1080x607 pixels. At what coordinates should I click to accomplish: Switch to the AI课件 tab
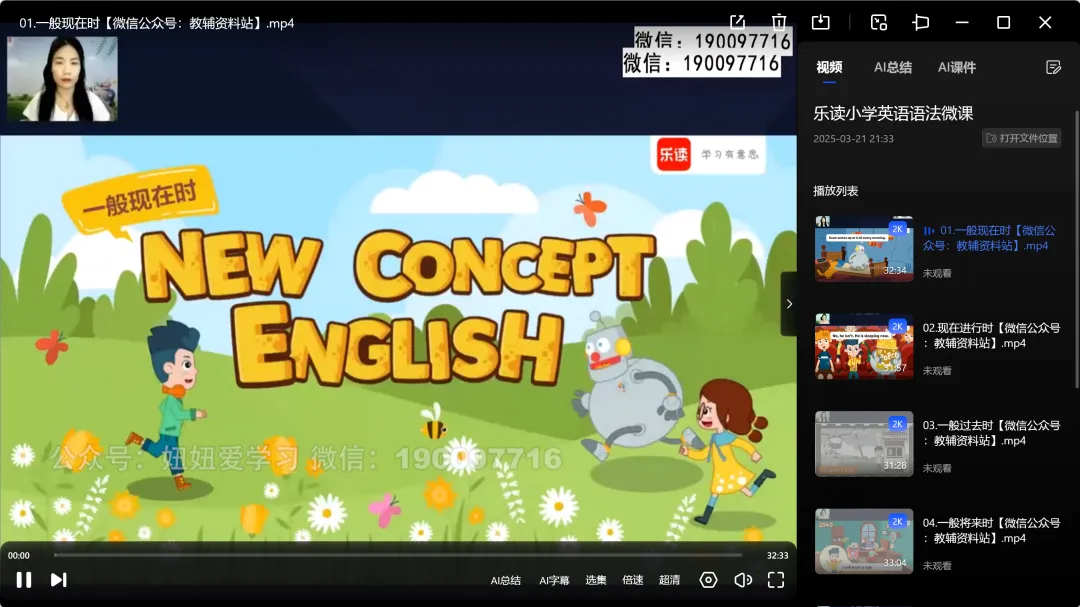[957, 68]
